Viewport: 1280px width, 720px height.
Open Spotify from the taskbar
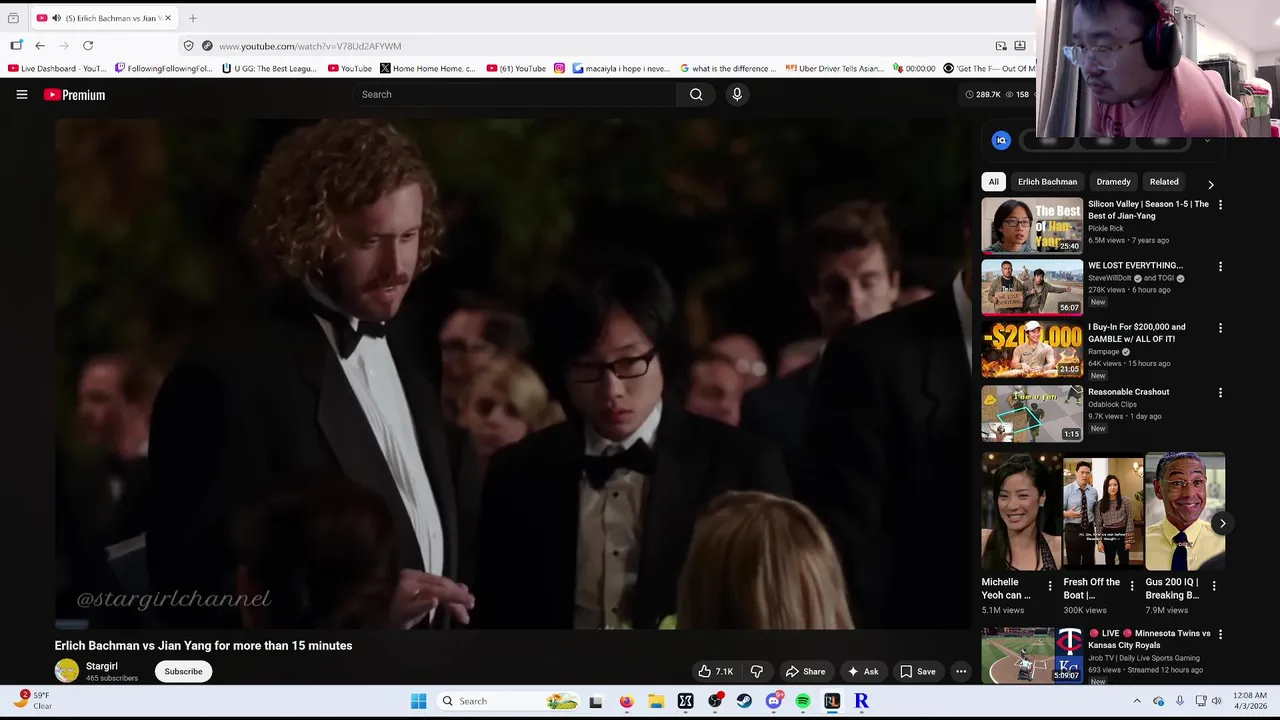[x=803, y=701]
